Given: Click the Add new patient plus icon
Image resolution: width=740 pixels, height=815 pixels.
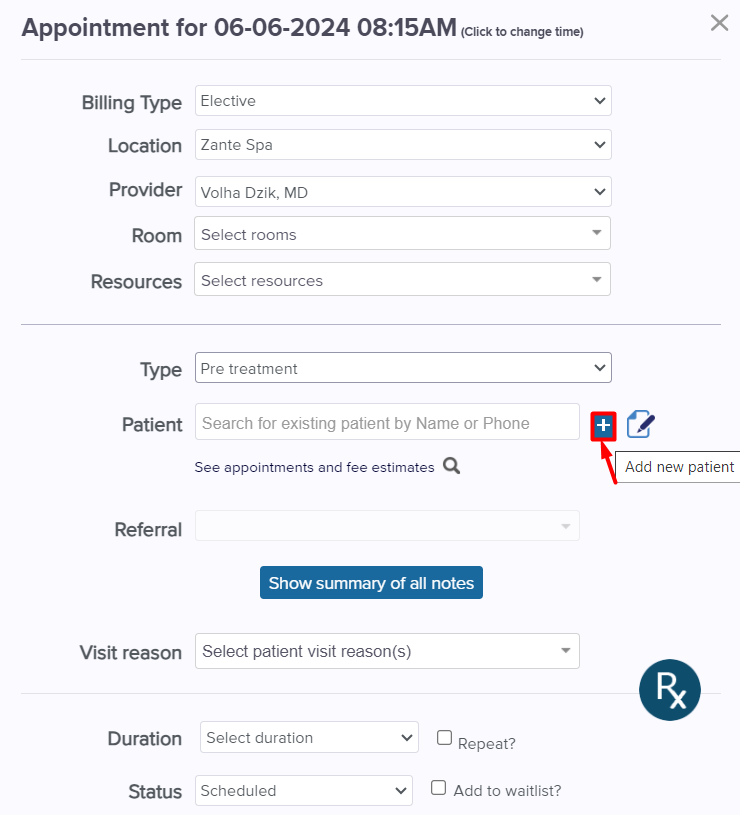Looking at the screenshot, I should coord(603,426).
